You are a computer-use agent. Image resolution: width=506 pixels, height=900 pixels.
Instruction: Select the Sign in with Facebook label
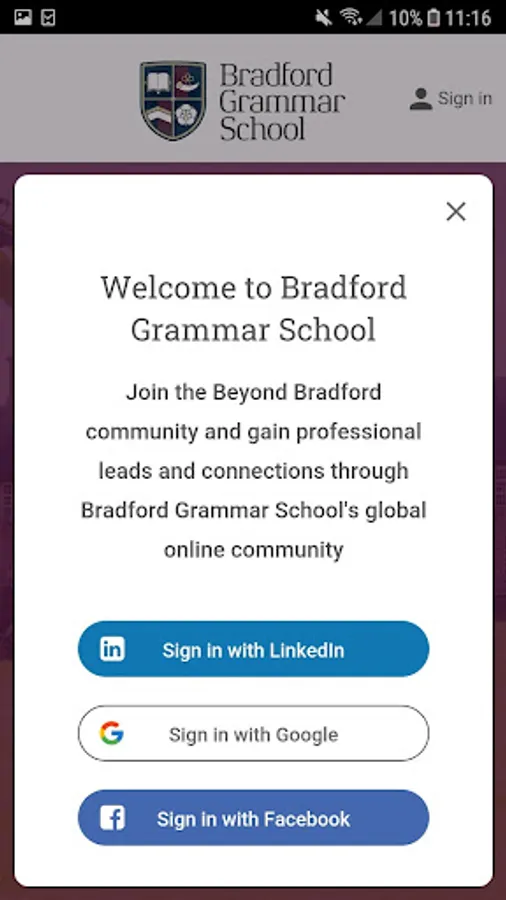[x=253, y=819]
